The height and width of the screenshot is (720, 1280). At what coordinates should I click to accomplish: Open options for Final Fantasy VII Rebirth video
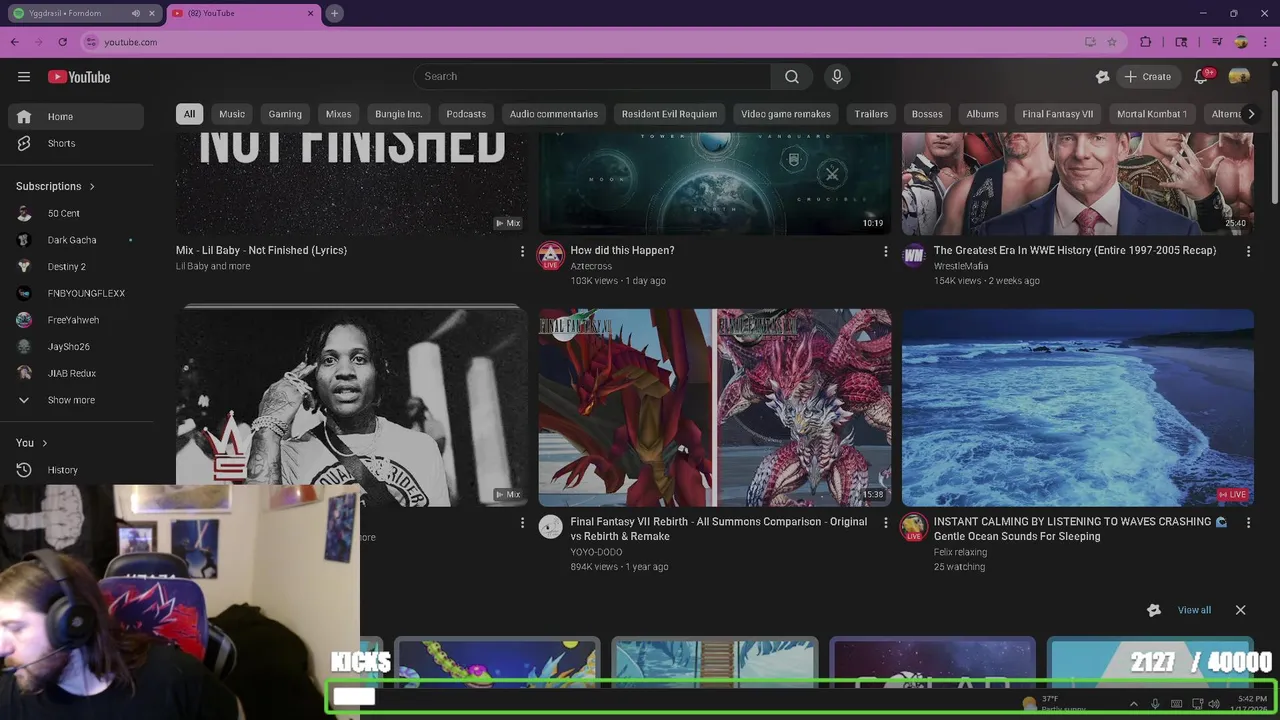coord(885,522)
